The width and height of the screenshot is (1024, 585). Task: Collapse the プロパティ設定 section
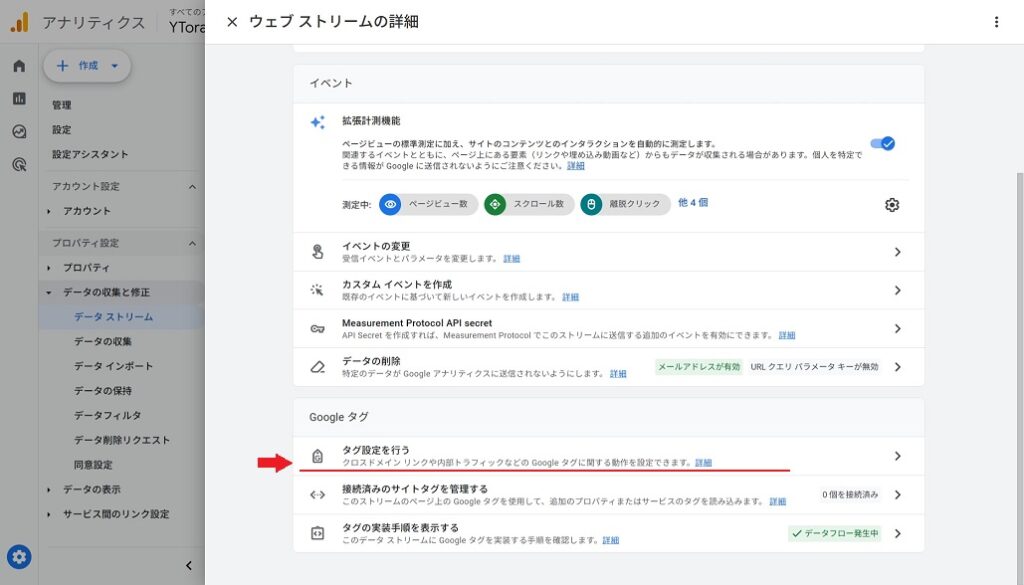coord(192,244)
